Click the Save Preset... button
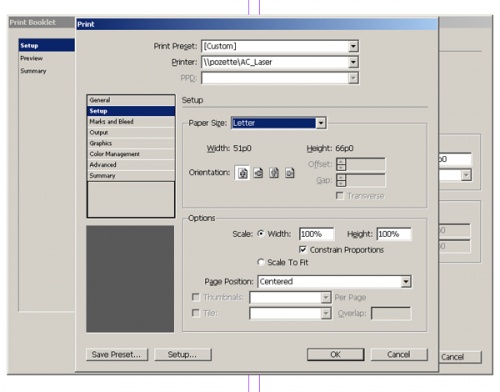 coord(117,354)
